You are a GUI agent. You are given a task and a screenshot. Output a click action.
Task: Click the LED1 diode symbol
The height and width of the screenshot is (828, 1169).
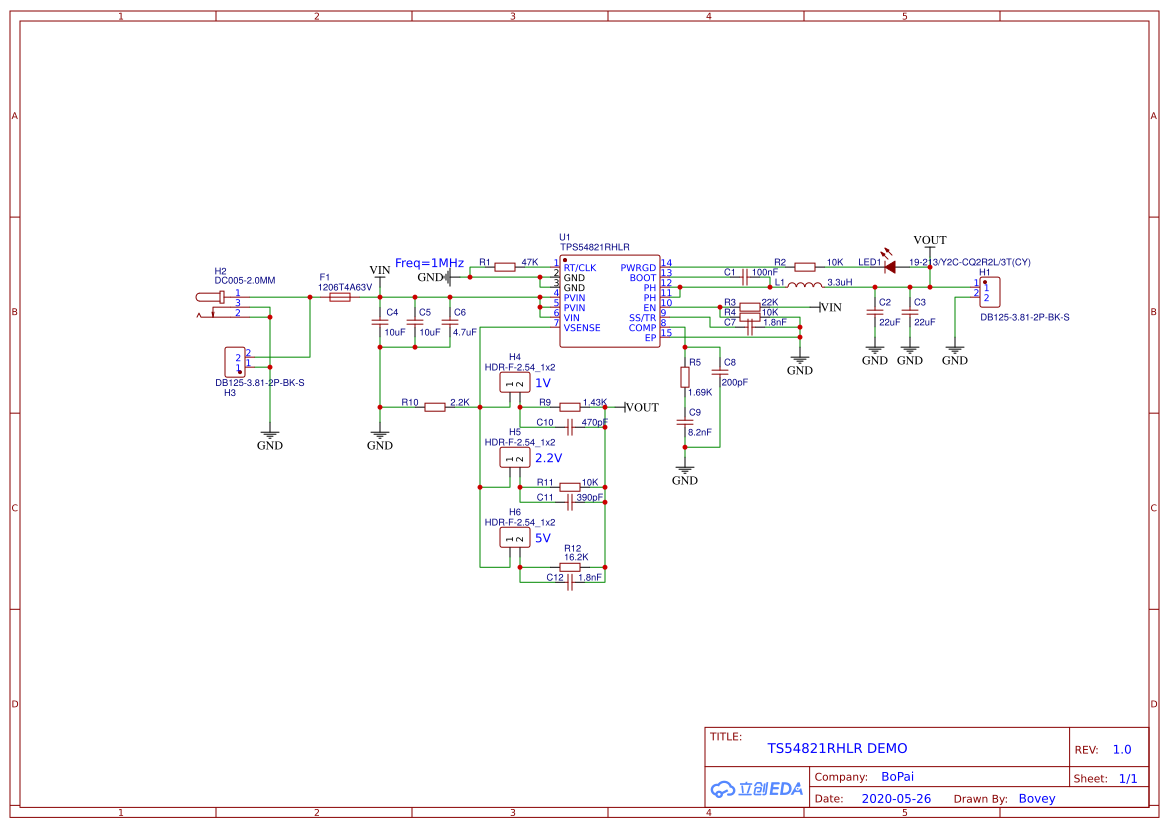(889, 267)
